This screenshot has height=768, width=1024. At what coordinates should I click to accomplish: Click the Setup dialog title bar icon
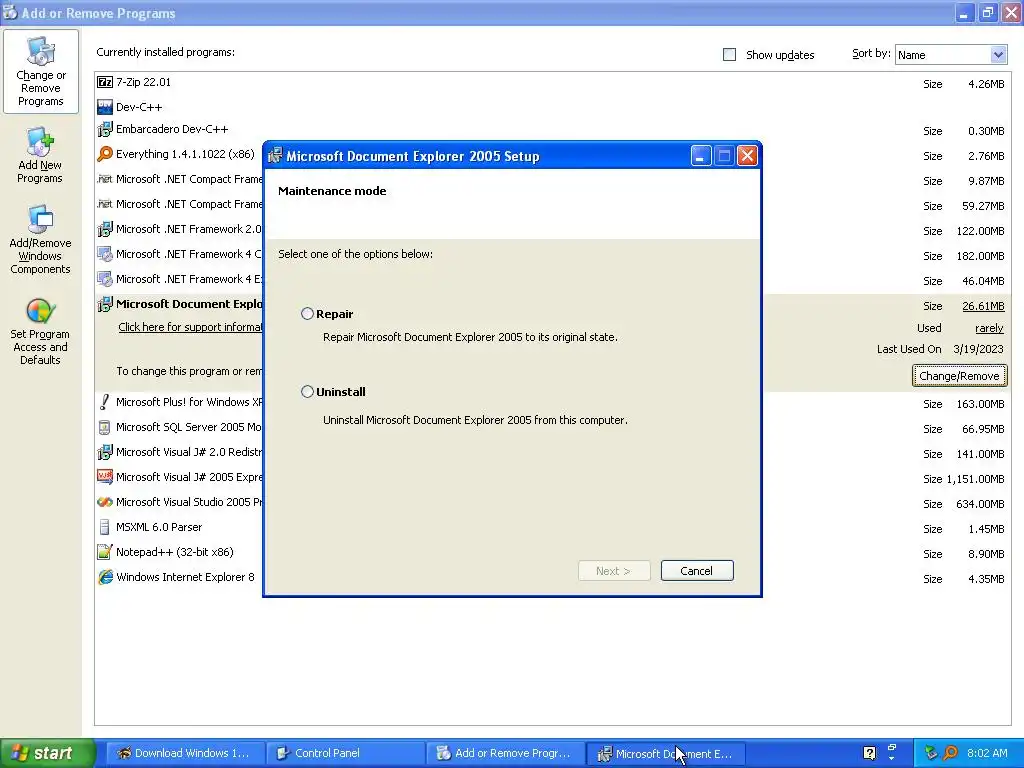point(275,155)
